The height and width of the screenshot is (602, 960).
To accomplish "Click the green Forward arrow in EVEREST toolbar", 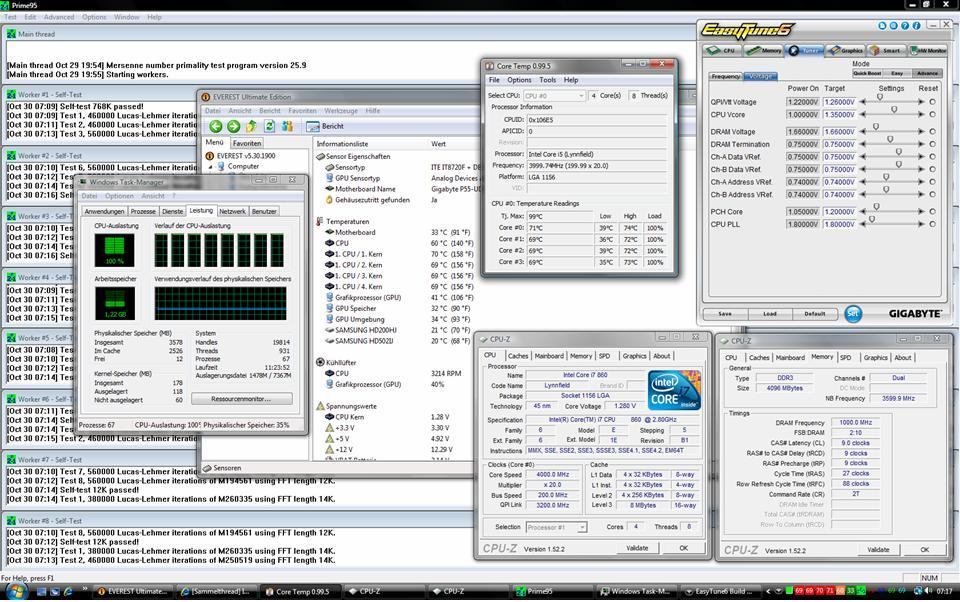I will (233, 126).
